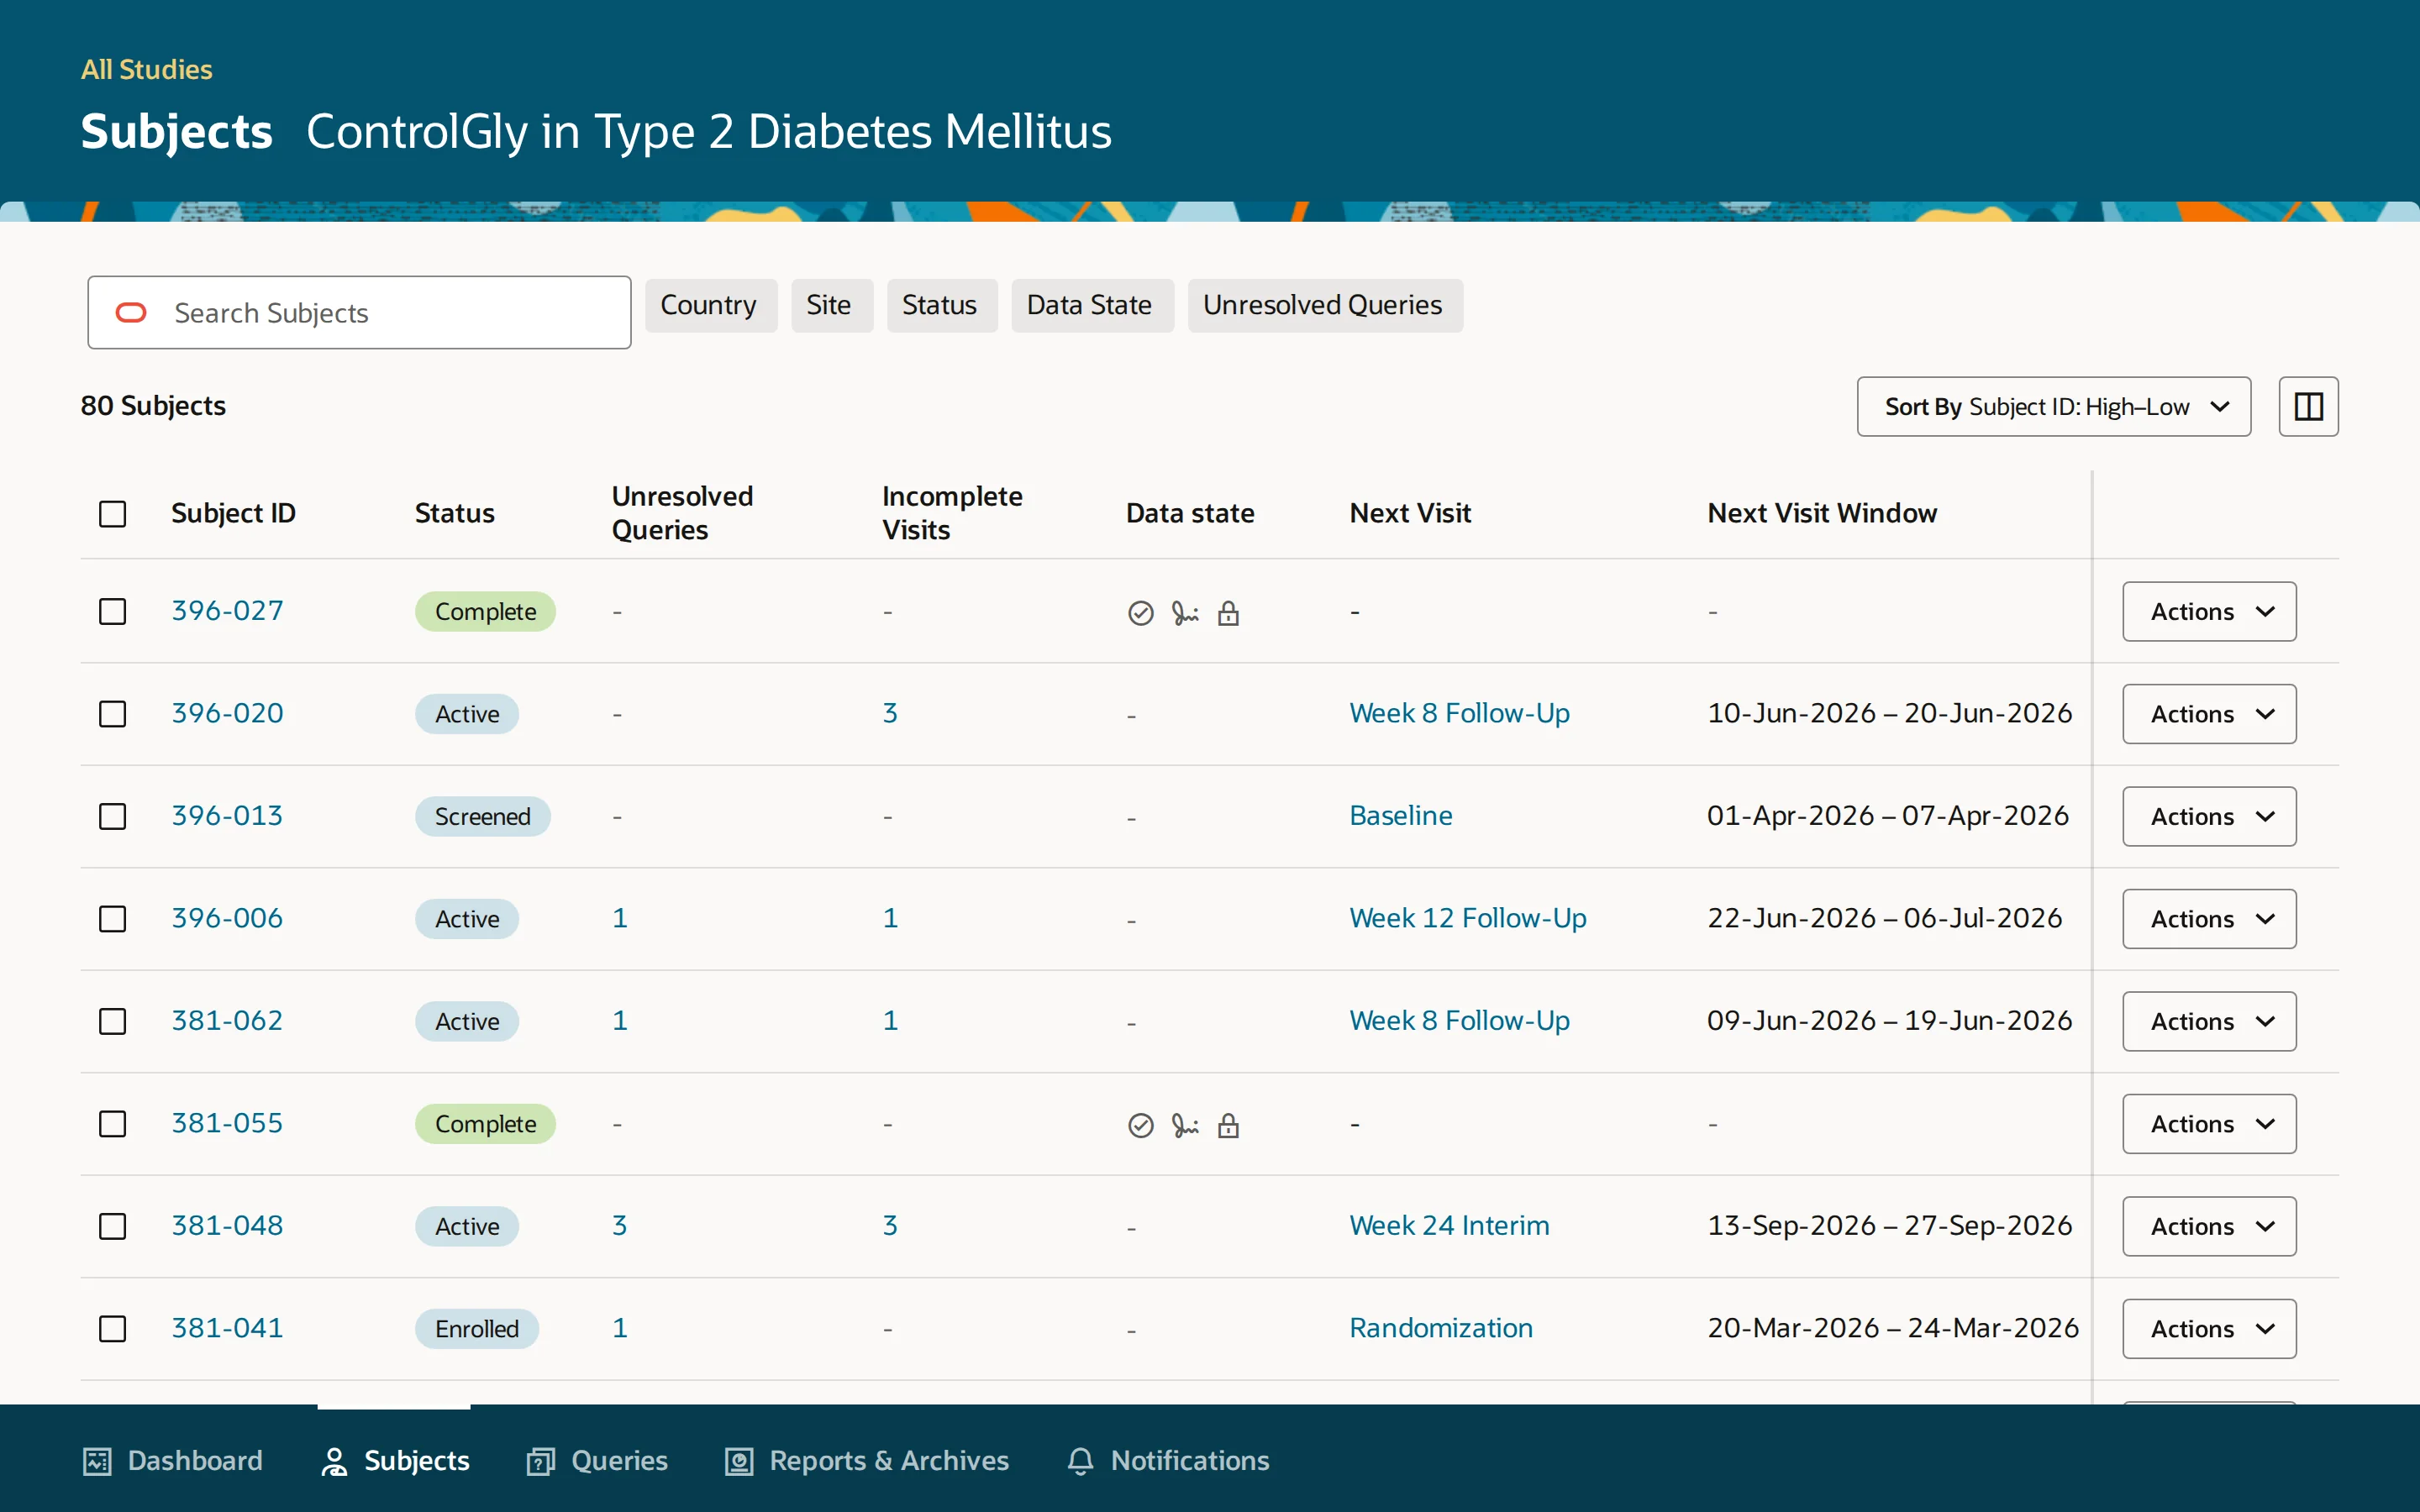Screen dimensions: 2420x1512
Task: Open the Status filter chip
Action: (941, 305)
